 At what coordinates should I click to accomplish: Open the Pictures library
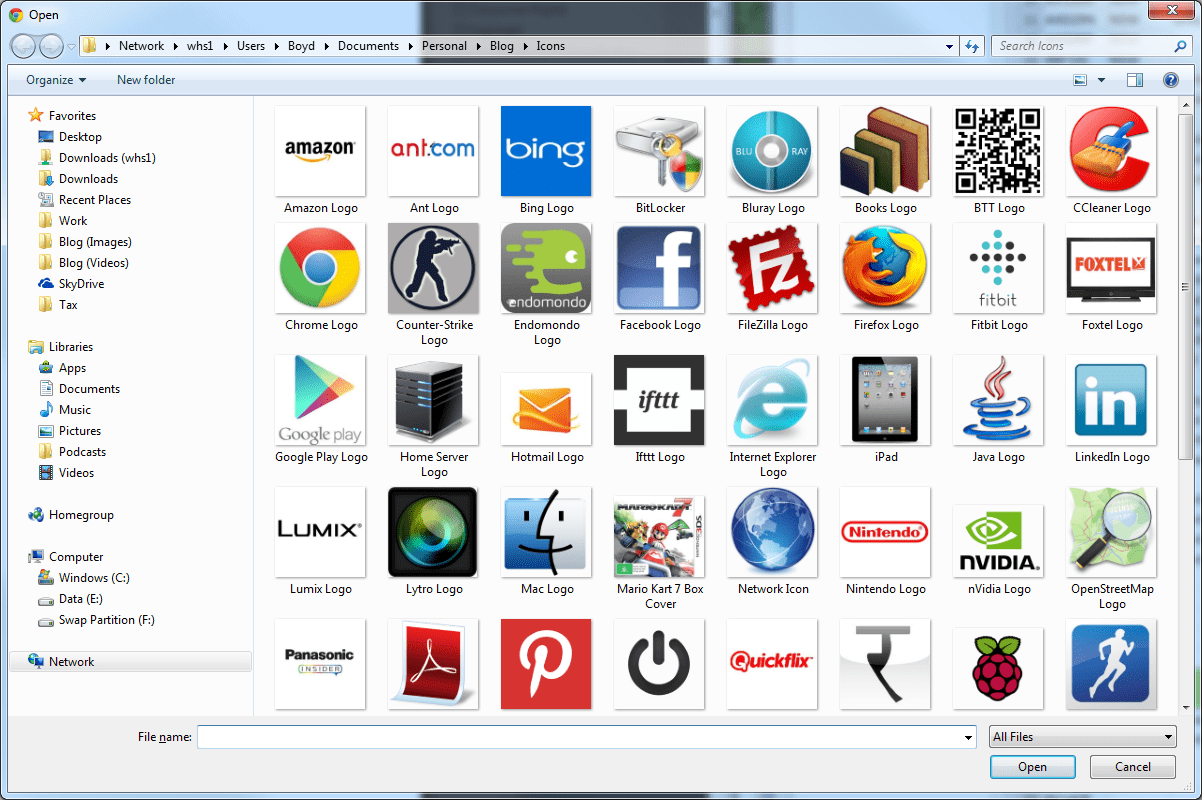pos(80,431)
